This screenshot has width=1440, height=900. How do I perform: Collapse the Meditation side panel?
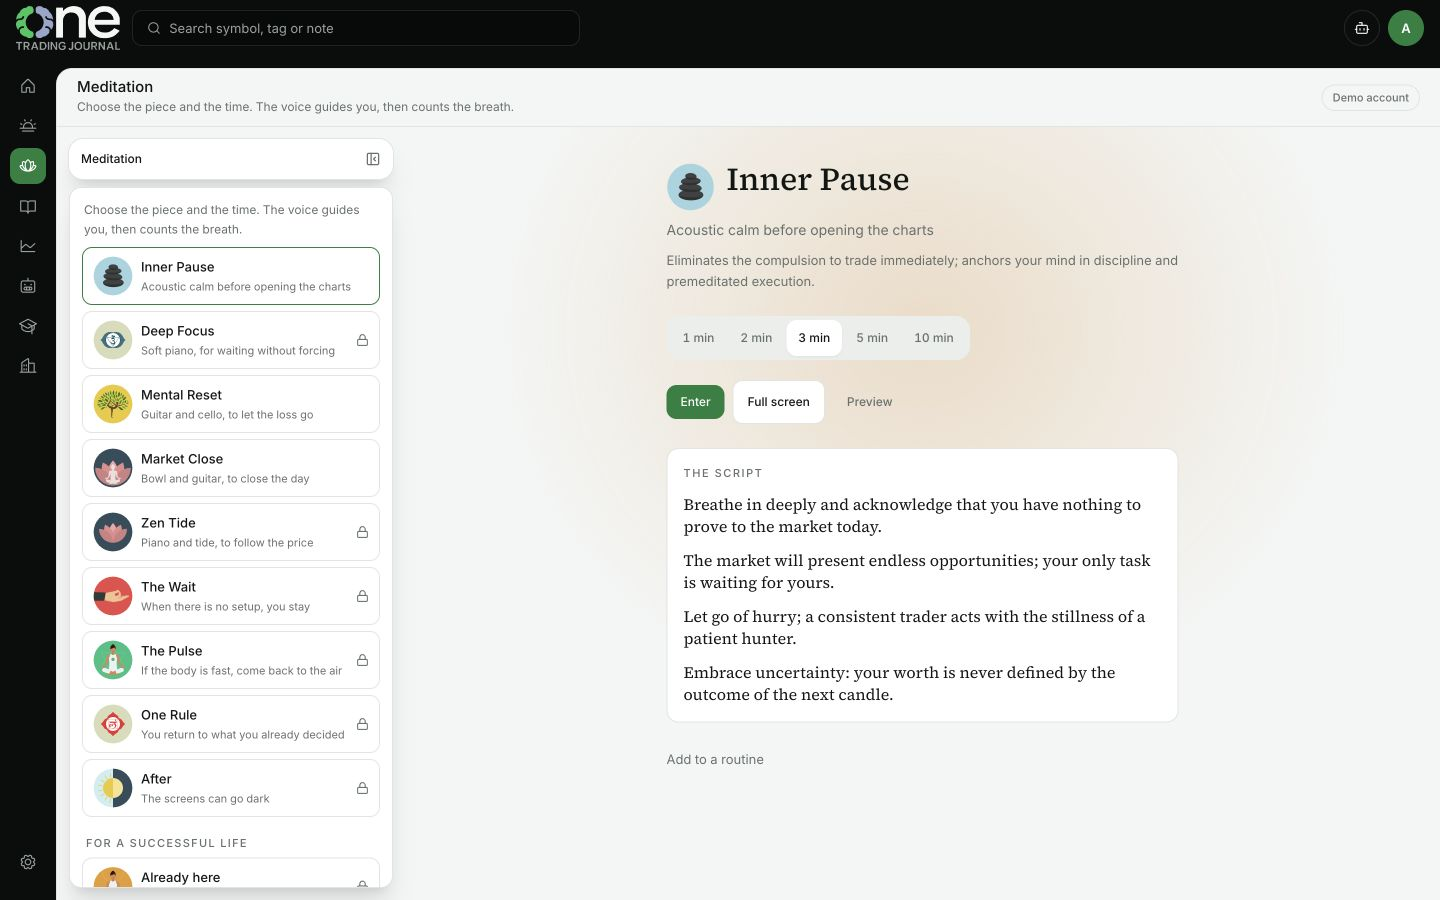pyautogui.click(x=373, y=159)
